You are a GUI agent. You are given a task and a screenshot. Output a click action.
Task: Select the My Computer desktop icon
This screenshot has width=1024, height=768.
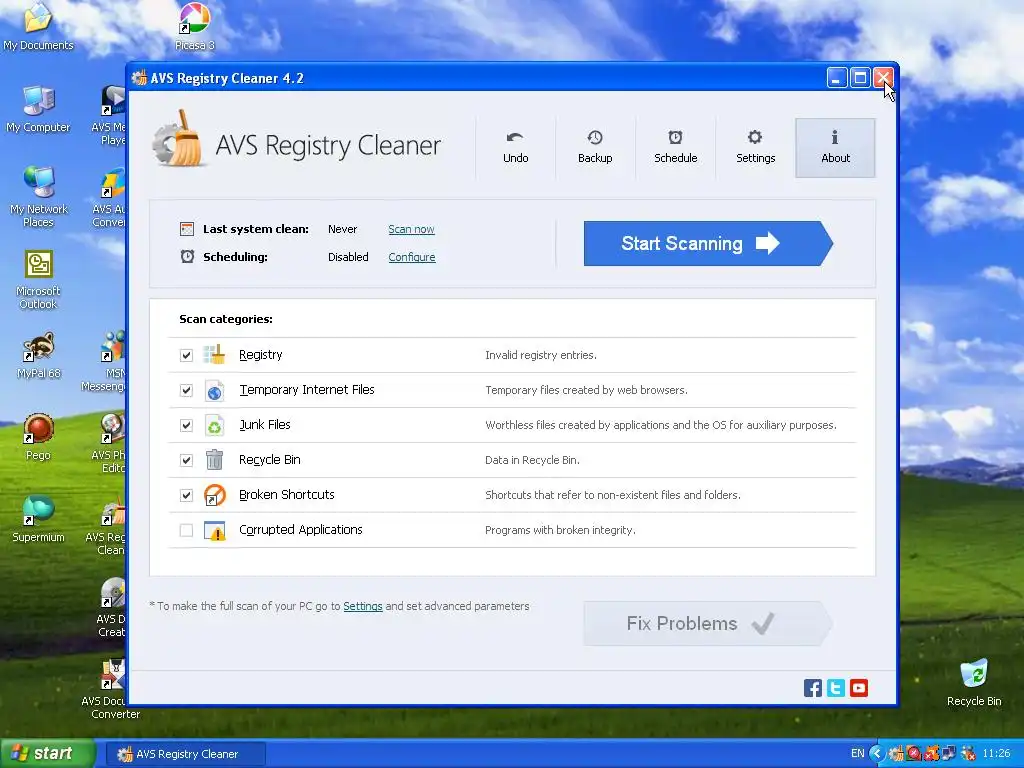point(38,109)
